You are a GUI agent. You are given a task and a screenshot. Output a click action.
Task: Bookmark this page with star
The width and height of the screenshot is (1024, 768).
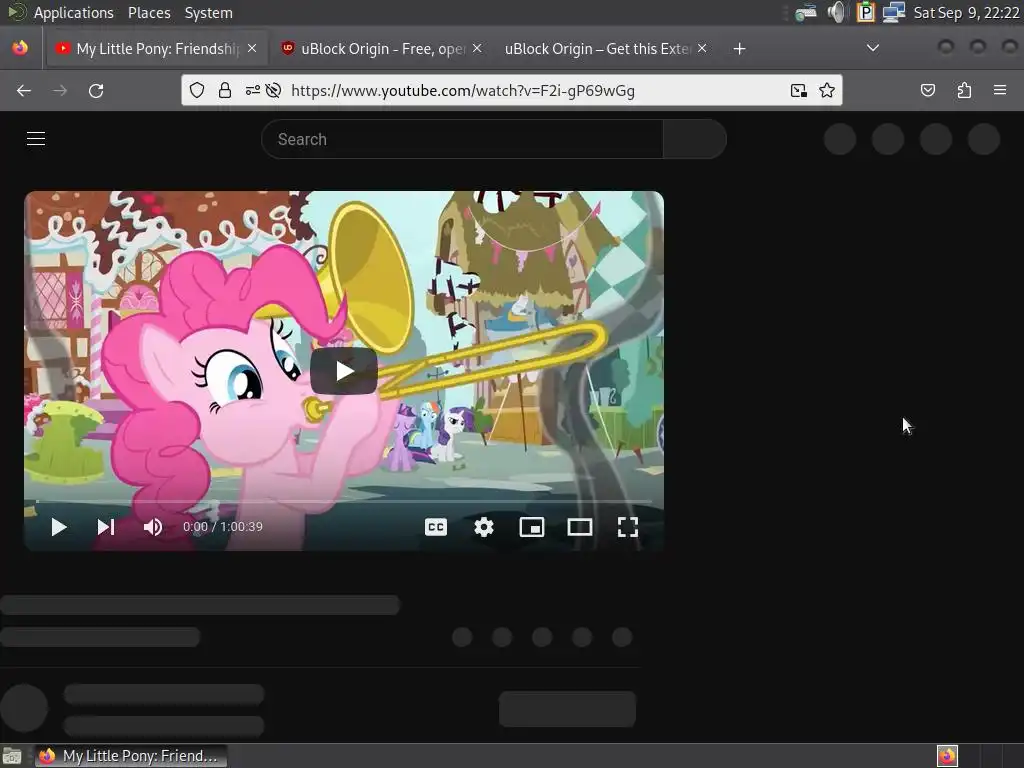click(x=827, y=90)
